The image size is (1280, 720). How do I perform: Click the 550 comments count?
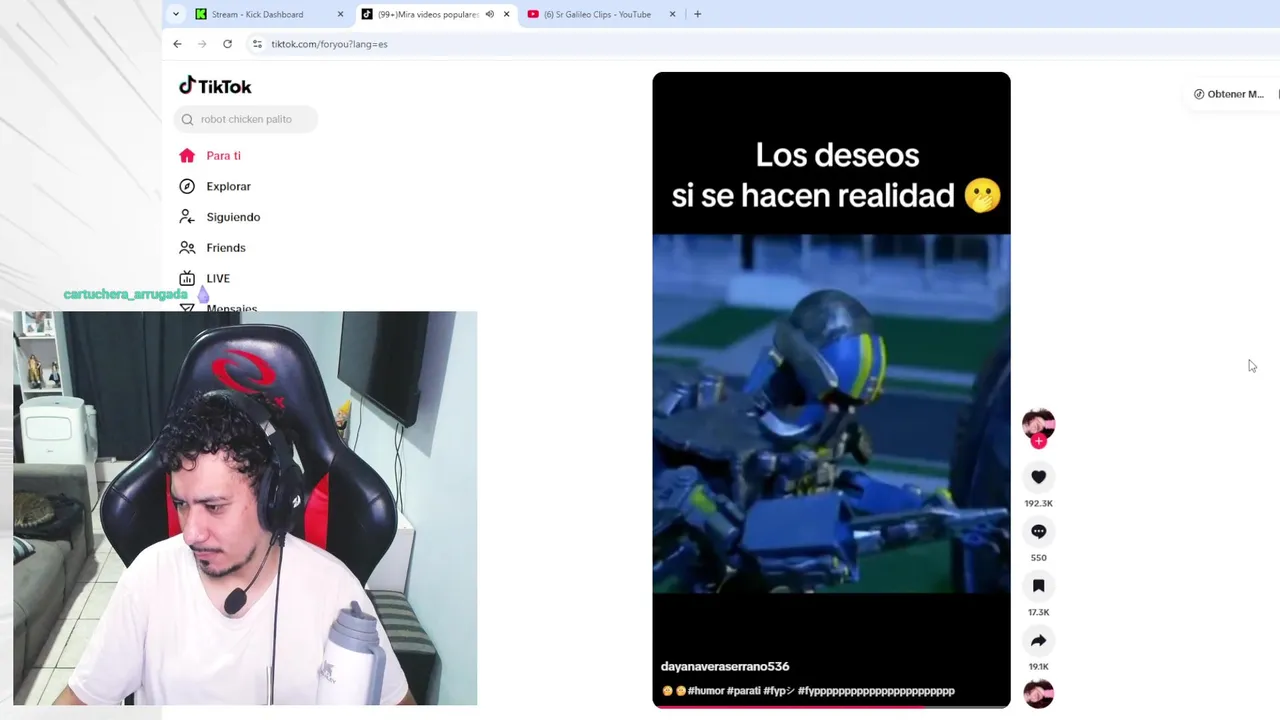pos(1038,558)
